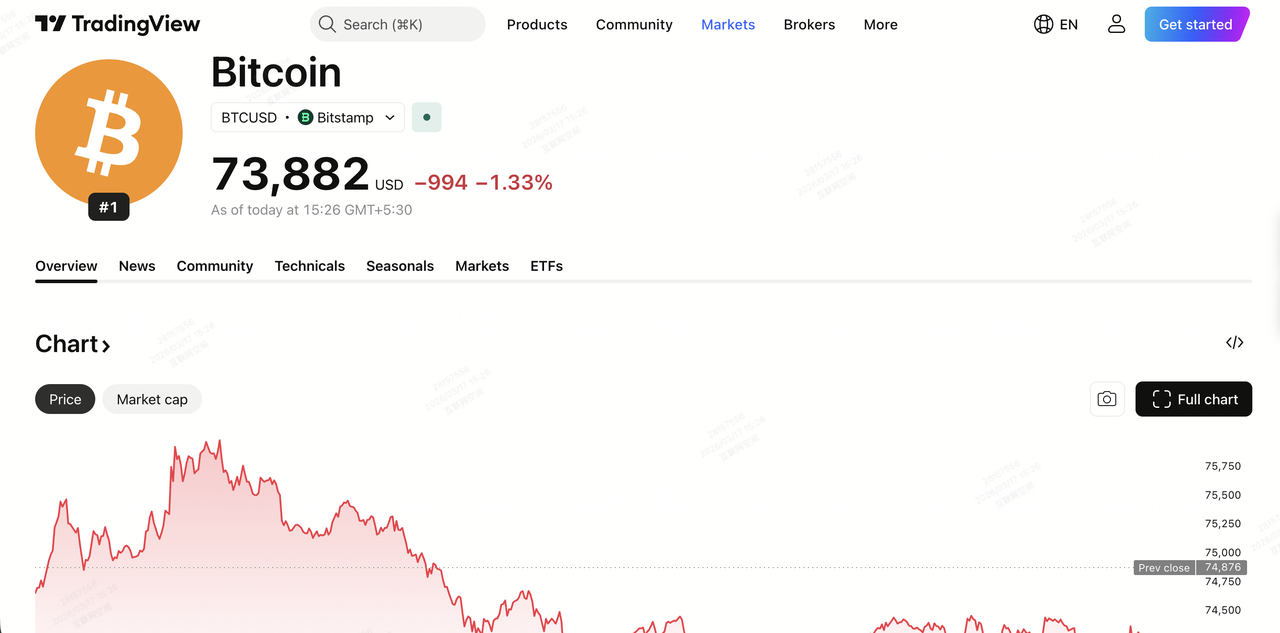Open the Brokers navigation link
This screenshot has height=633, width=1280.
[809, 24]
